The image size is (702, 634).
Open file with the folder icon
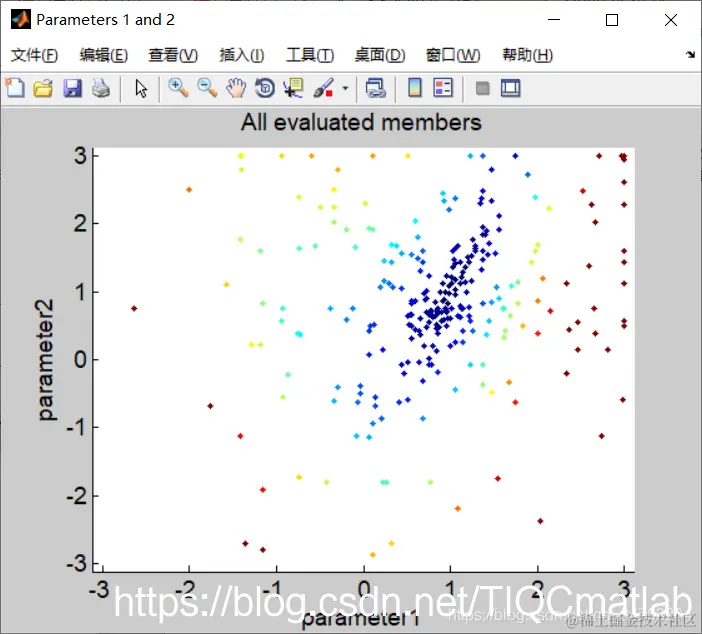click(x=43, y=88)
